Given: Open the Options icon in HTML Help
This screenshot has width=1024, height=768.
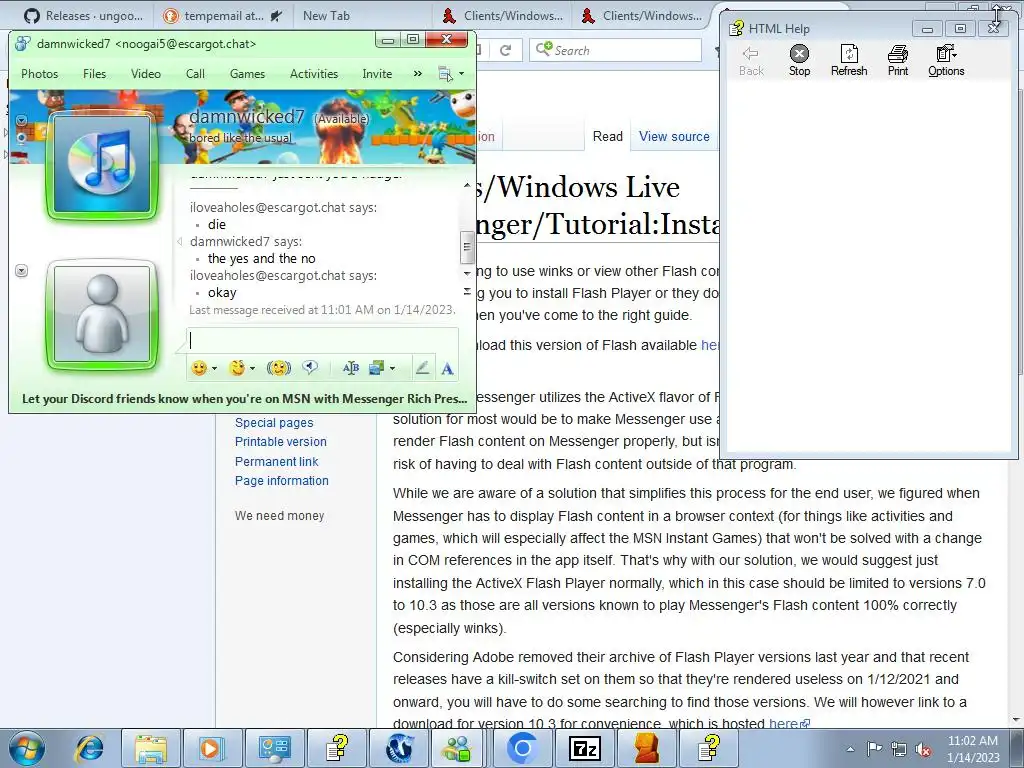Looking at the screenshot, I should pyautogui.click(x=946, y=60).
